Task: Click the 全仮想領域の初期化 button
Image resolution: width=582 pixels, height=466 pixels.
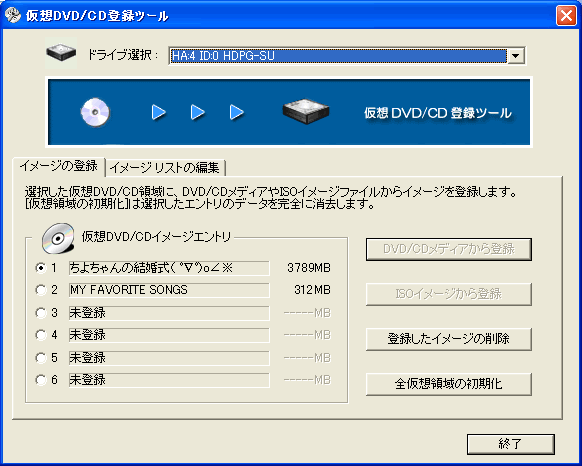Action: [449, 384]
